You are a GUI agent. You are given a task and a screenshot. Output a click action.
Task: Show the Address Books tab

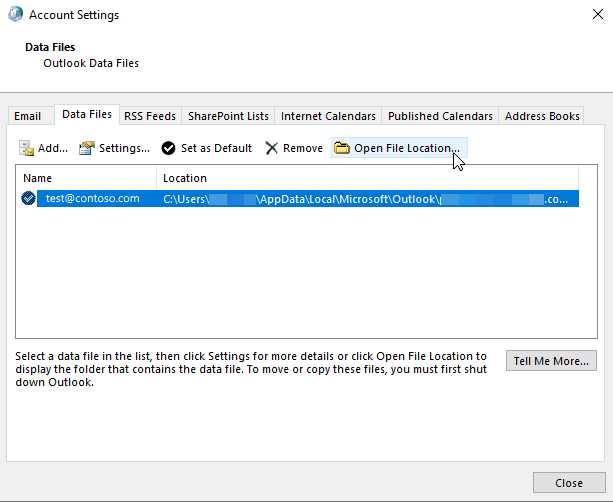[x=542, y=116]
